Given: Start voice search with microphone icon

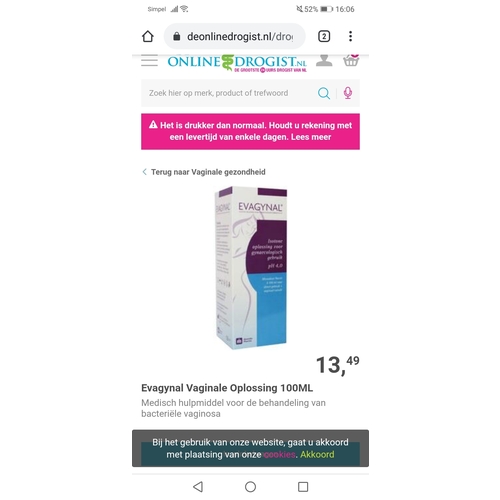Looking at the screenshot, I should coord(348,93).
